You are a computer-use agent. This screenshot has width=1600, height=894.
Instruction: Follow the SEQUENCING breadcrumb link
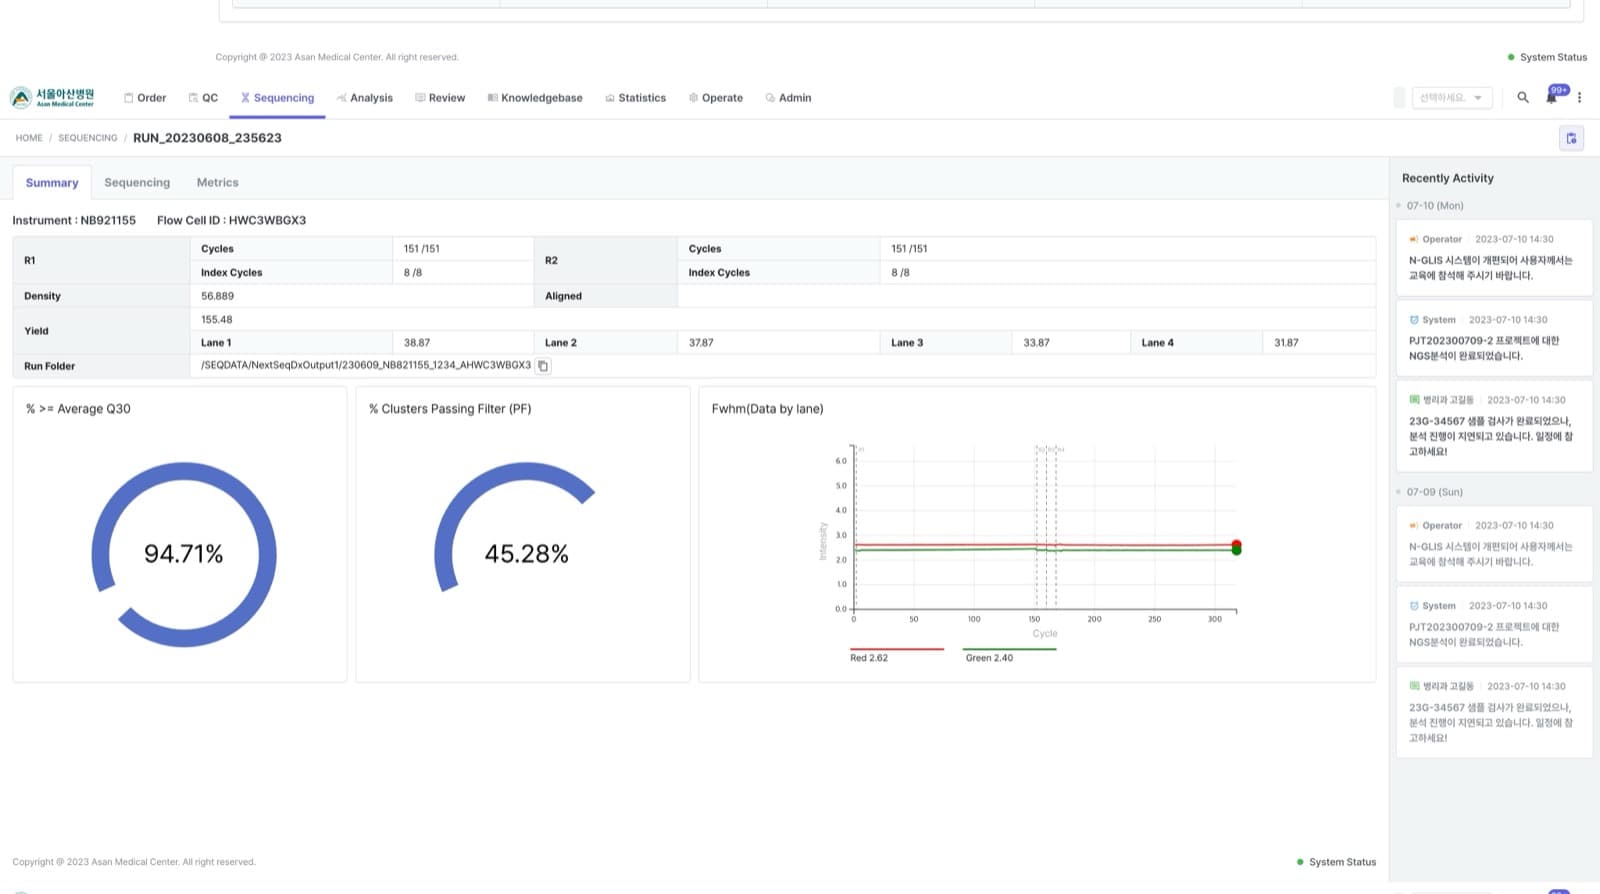(87, 138)
